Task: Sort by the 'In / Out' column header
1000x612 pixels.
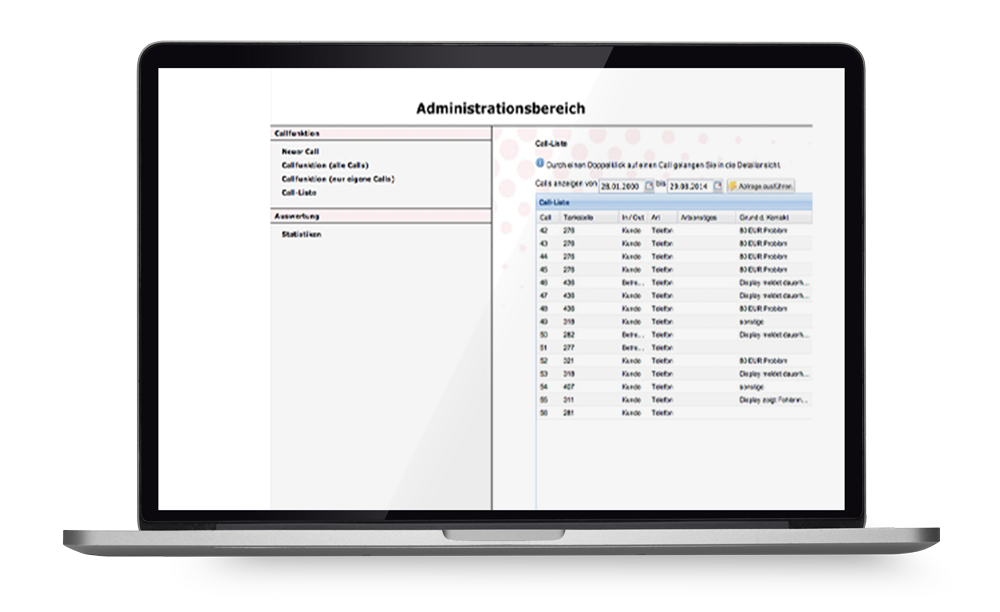Action: (x=632, y=216)
